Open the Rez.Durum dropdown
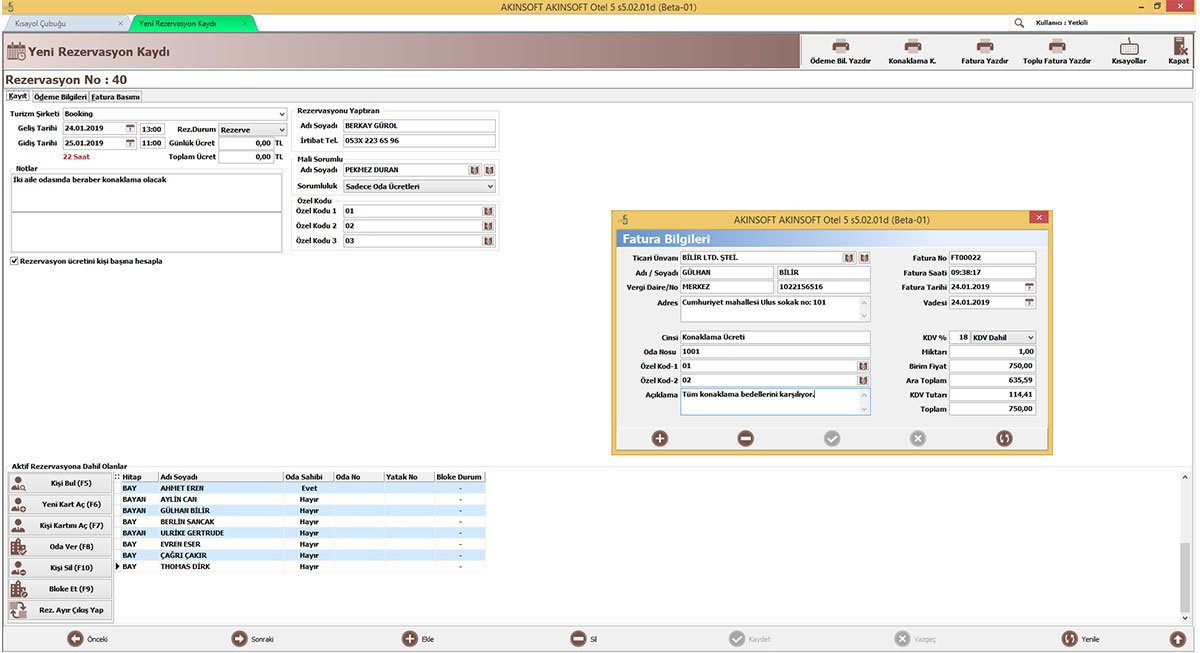 coord(281,129)
